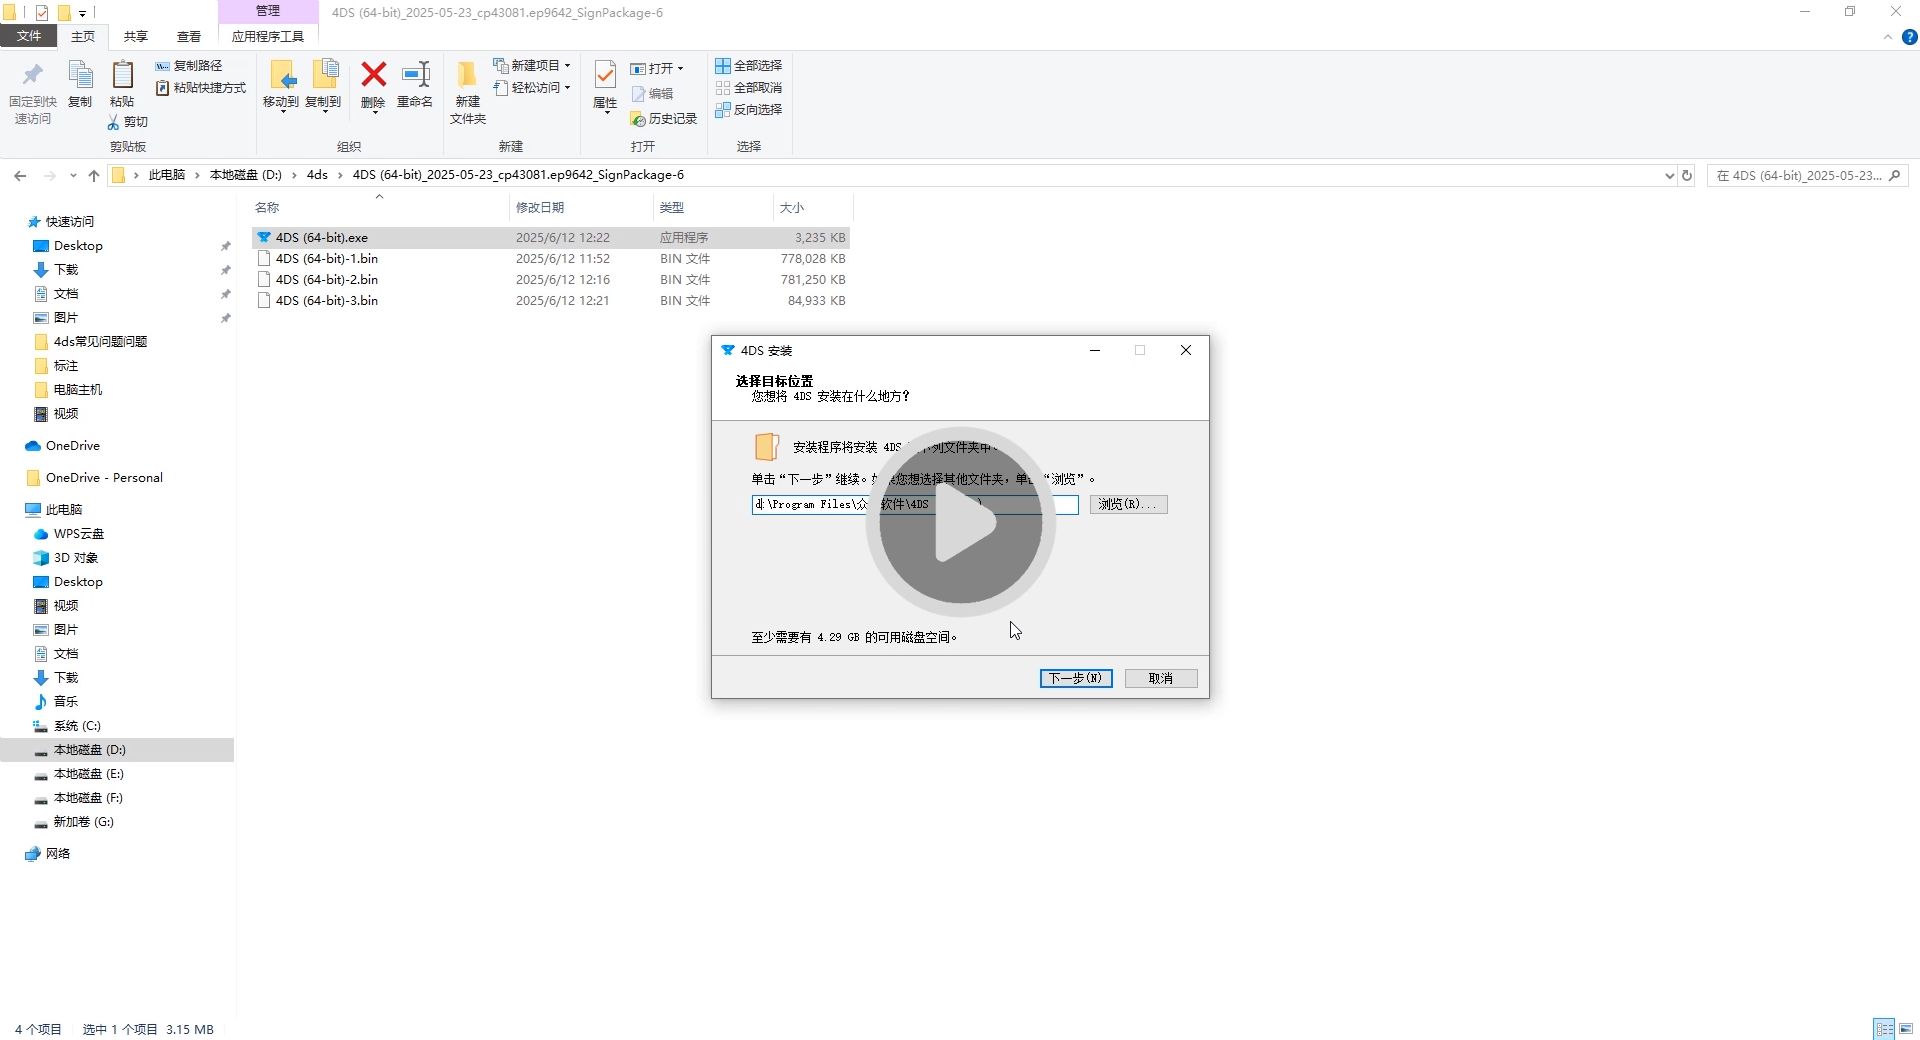
Task: Click Invert Selection (反向选择)
Action: [x=748, y=110]
